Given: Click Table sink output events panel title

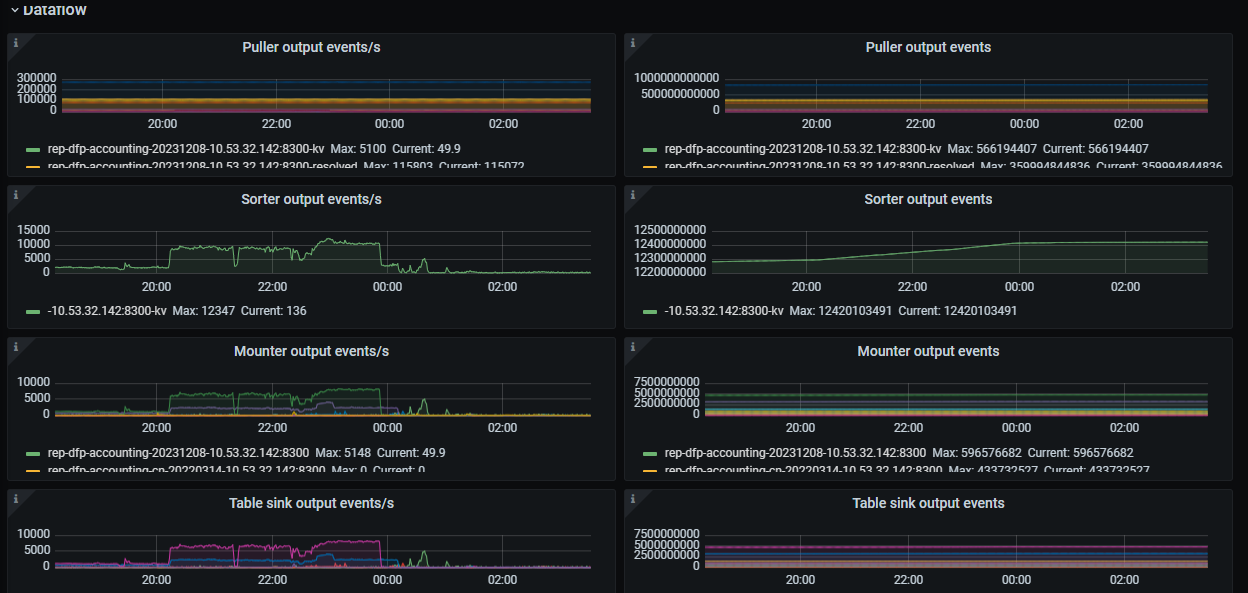Looking at the screenshot, I should click(928, 503).
